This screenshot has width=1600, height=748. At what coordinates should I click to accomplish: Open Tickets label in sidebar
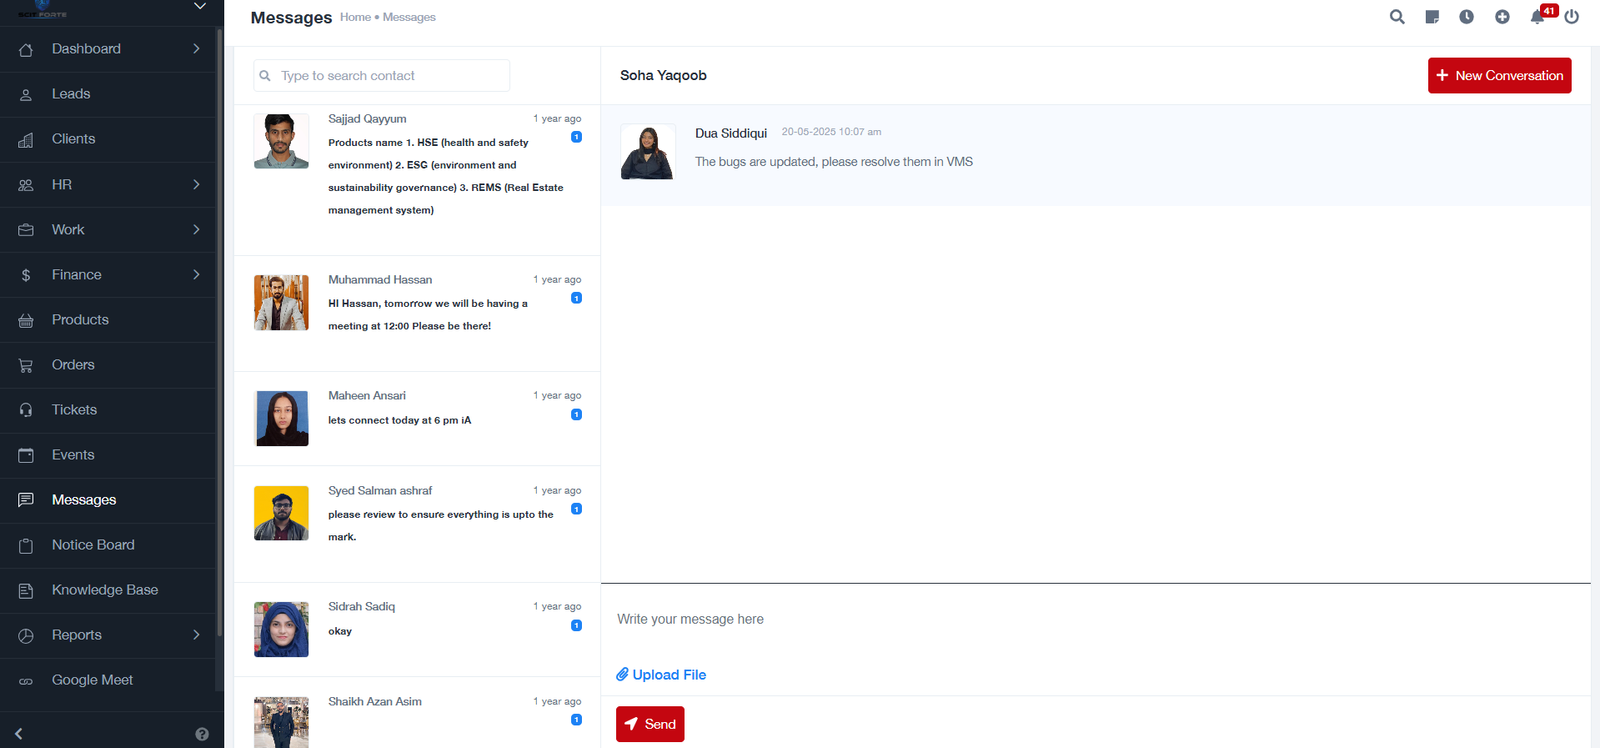(74, 410)
